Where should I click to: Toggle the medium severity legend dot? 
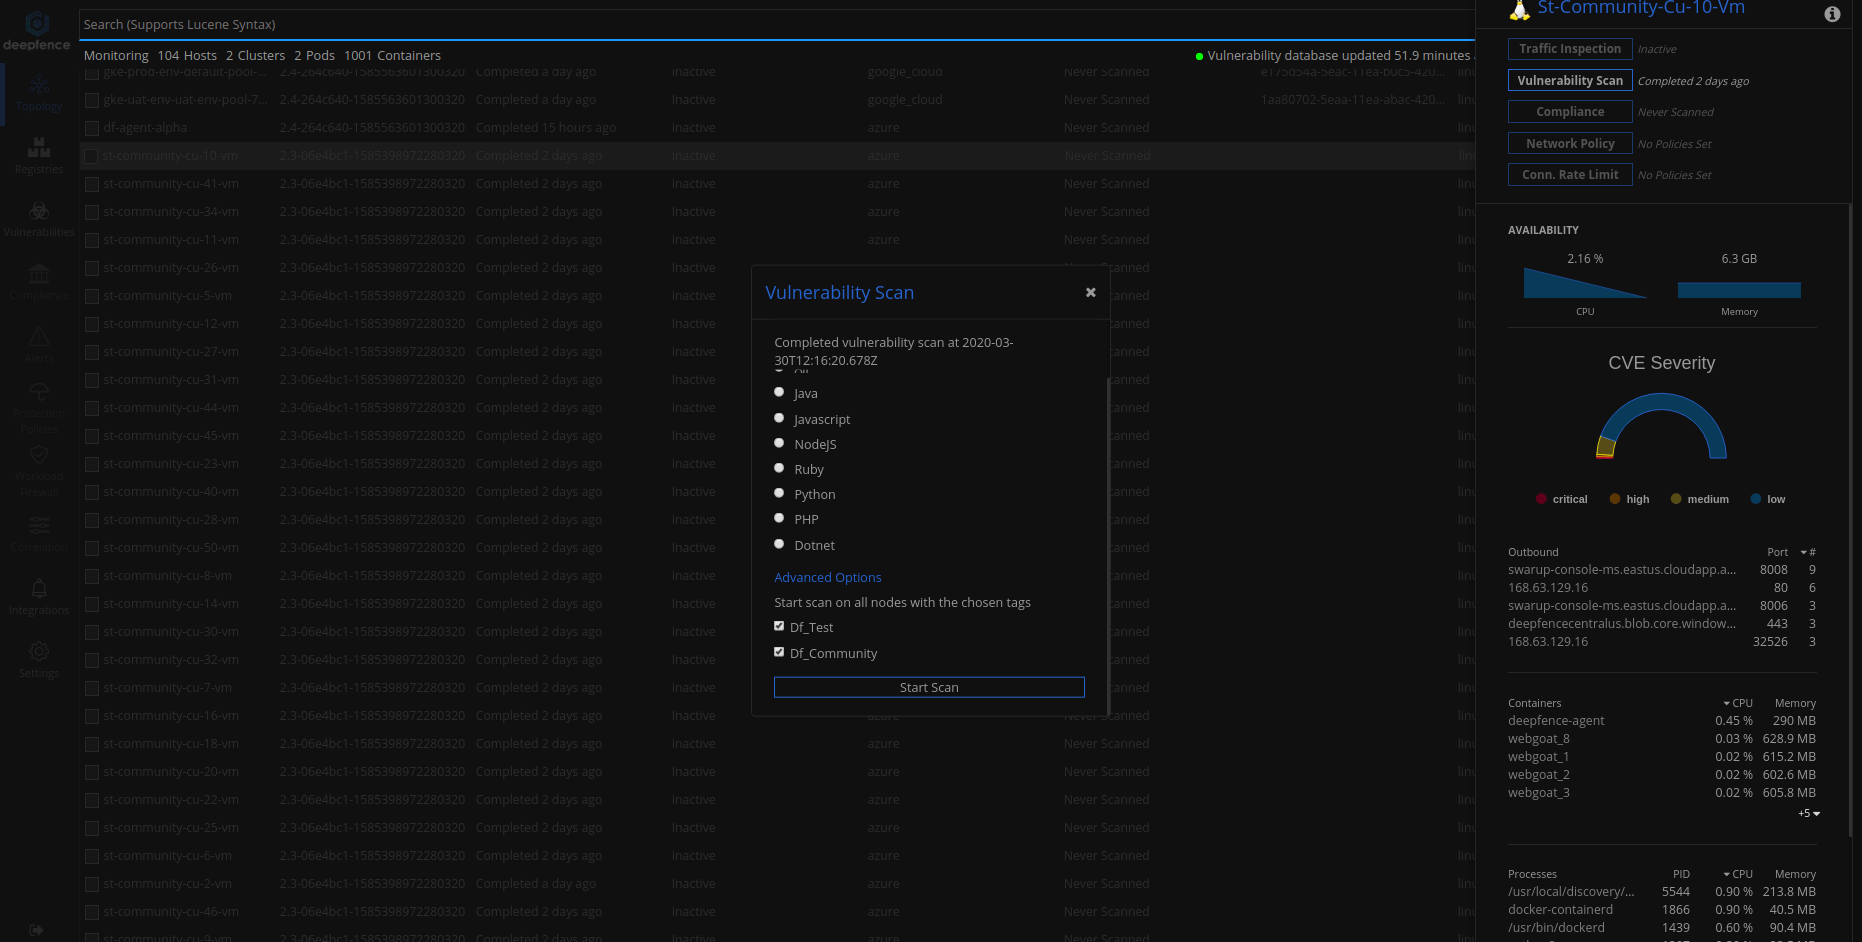coord(1676,499)
